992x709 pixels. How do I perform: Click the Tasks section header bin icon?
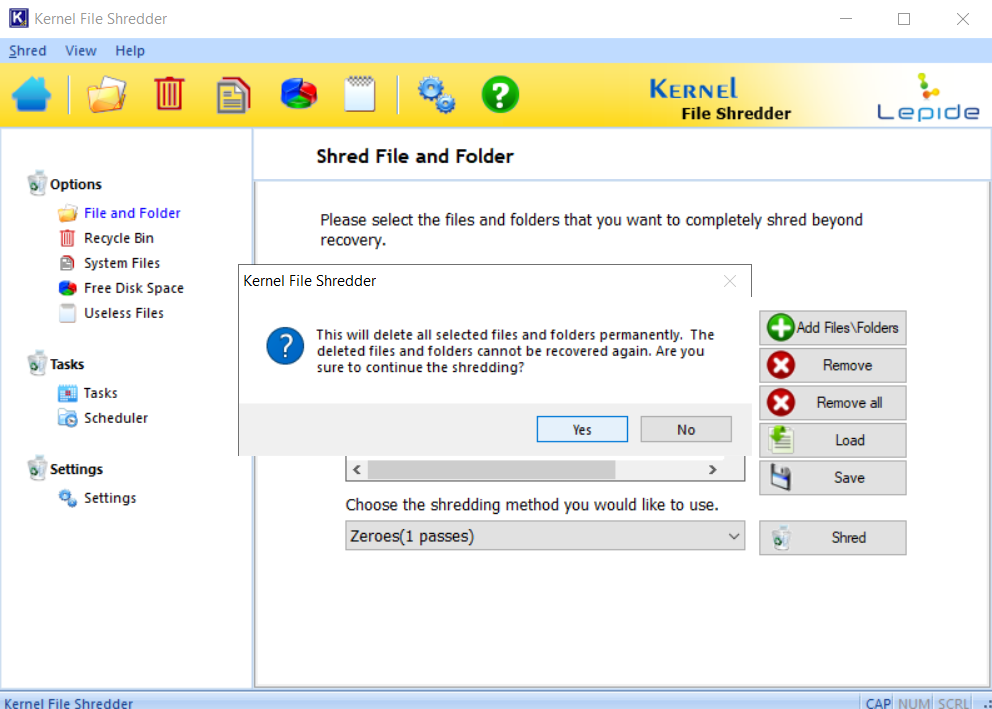pos(37,364)
